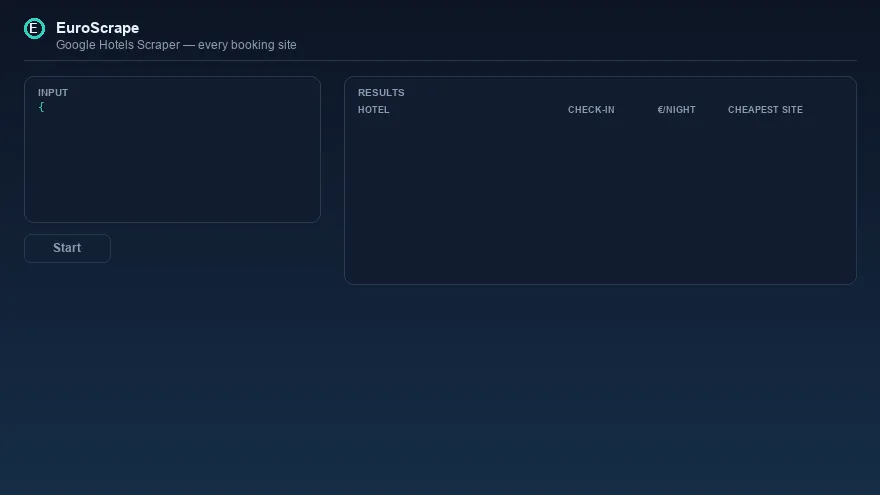
Task: Click the Start button
Action: (67, 248)
